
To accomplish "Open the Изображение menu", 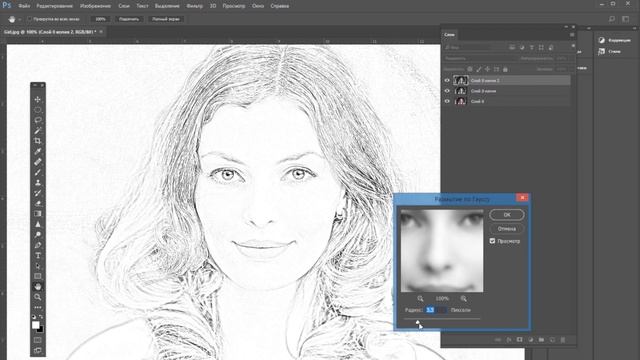I will (96, 6).
